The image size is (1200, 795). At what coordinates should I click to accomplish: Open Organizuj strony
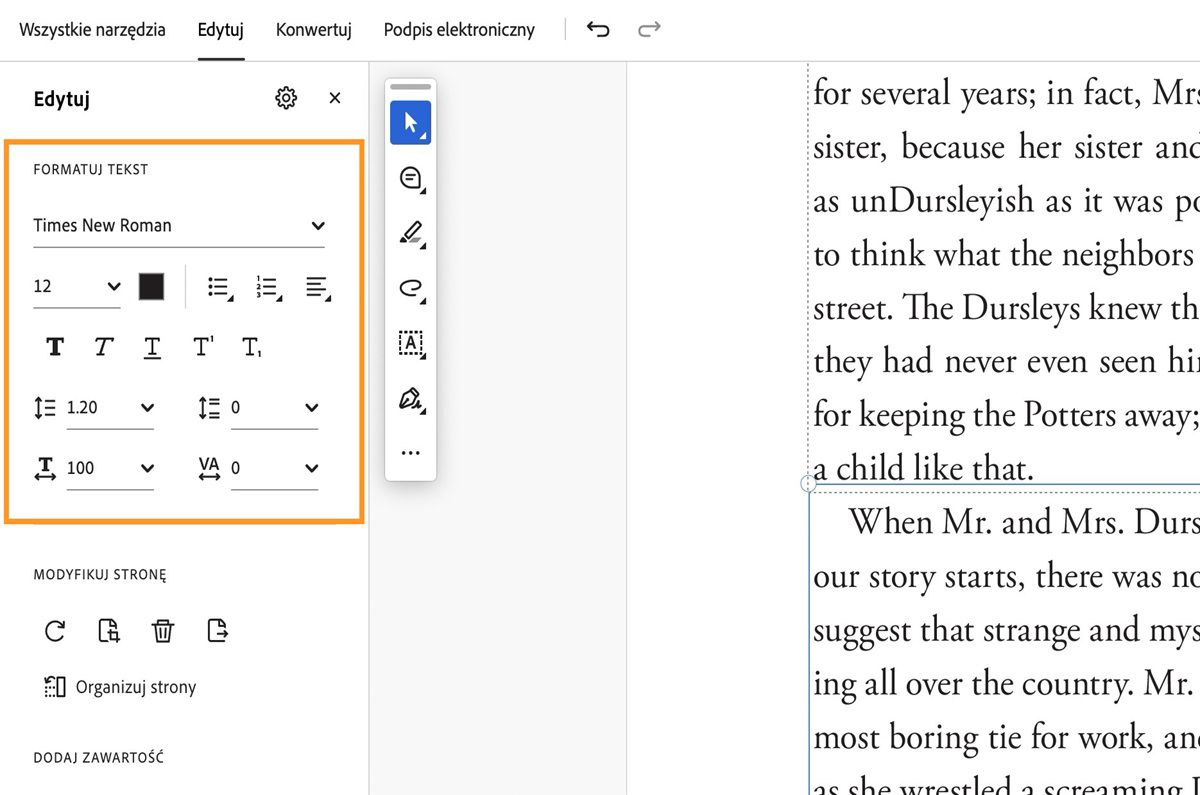coord(120,687)
